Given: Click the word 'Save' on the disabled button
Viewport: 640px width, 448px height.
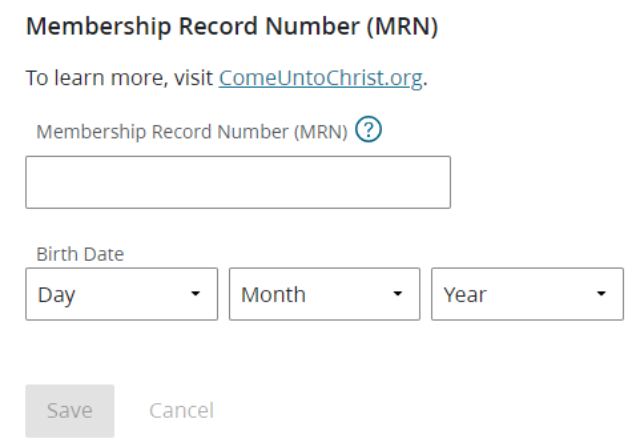Looking at the screenshot, I should 70,410.
